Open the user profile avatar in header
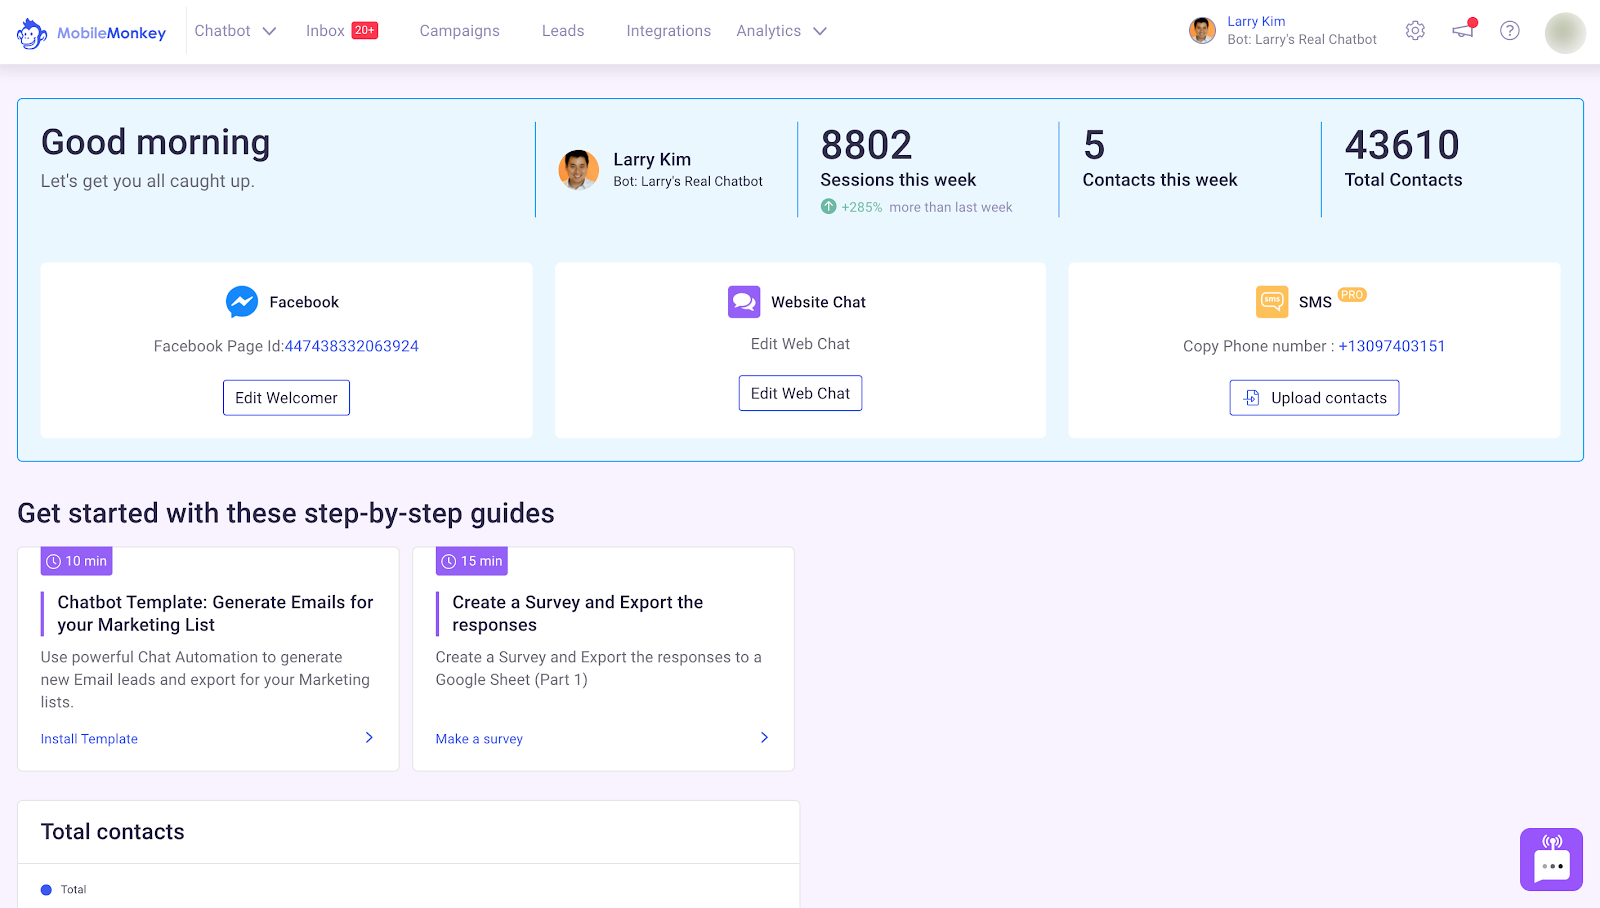Screen dimensions: 1600x908 pyautogui.click(x=1565, y=33)
